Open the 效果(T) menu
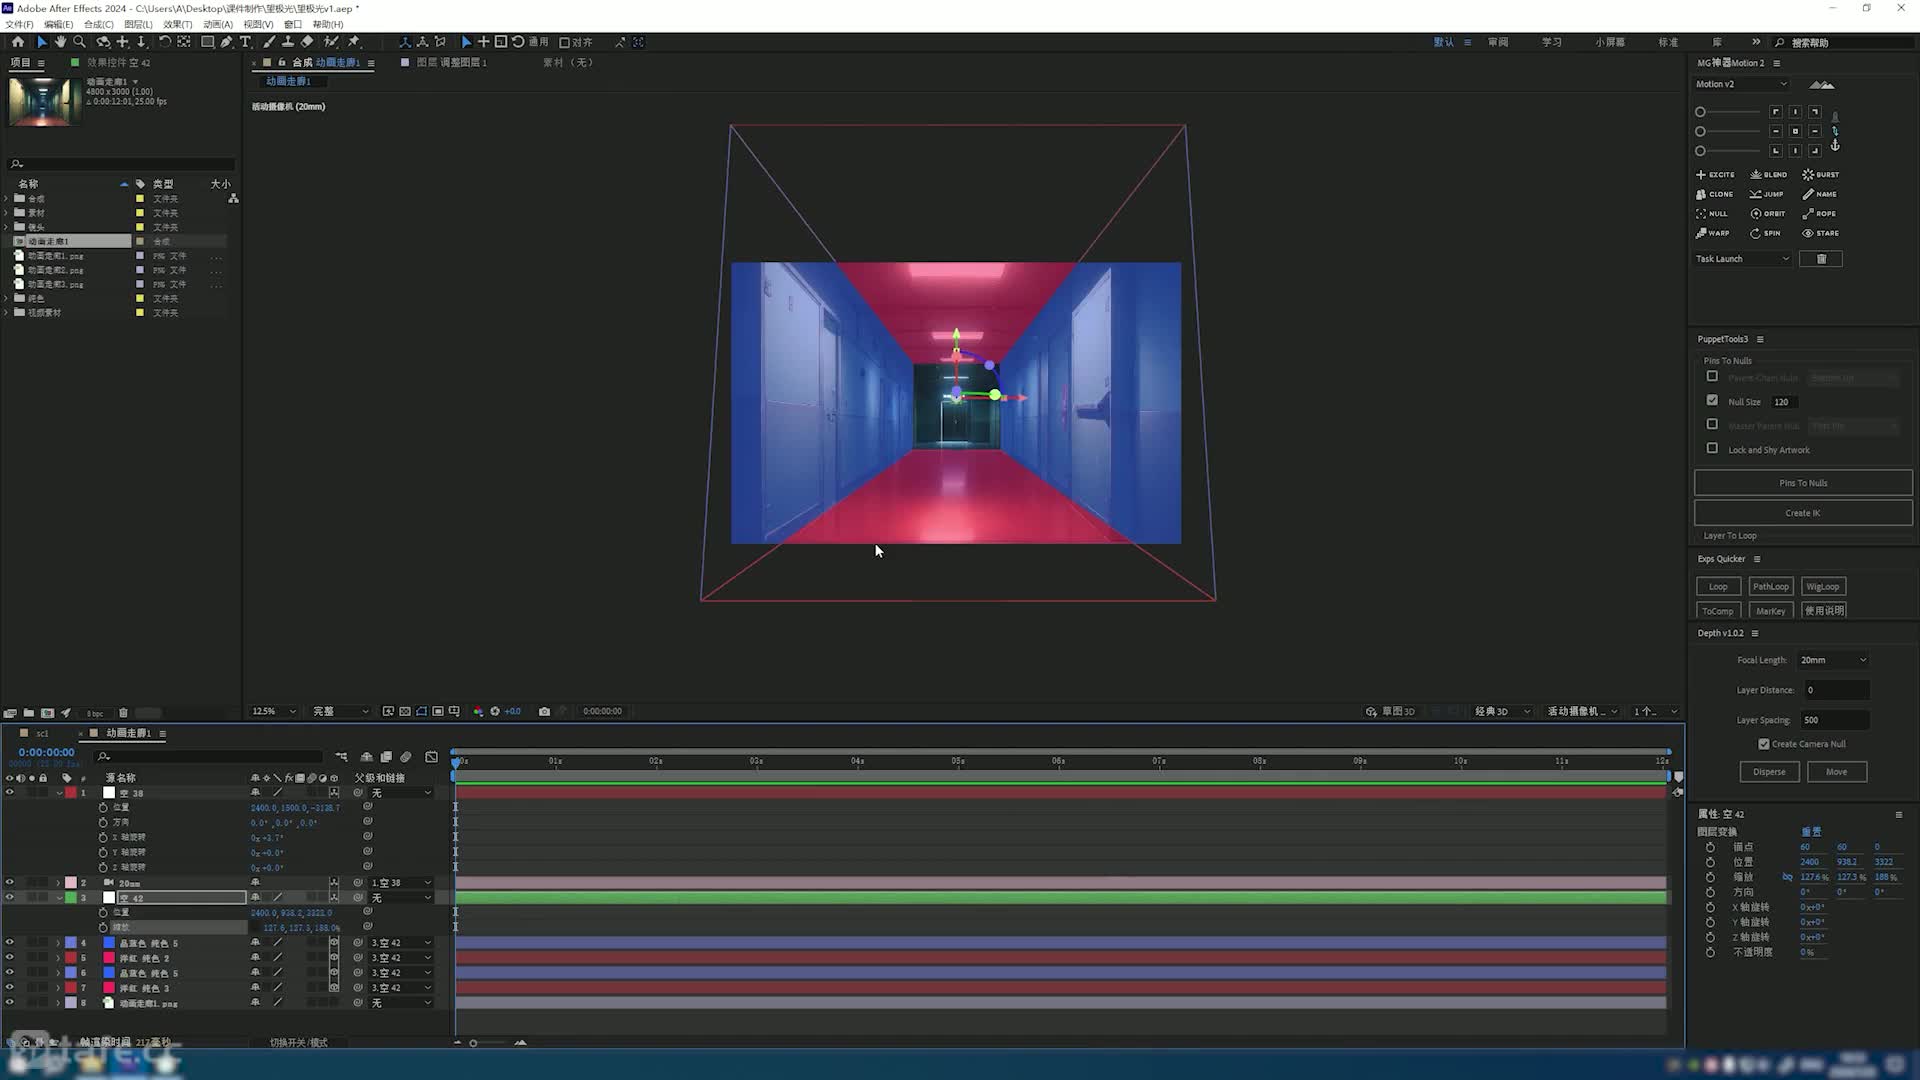The width and height of the screenshot is (1920, 1080). [x=177, y=24]
